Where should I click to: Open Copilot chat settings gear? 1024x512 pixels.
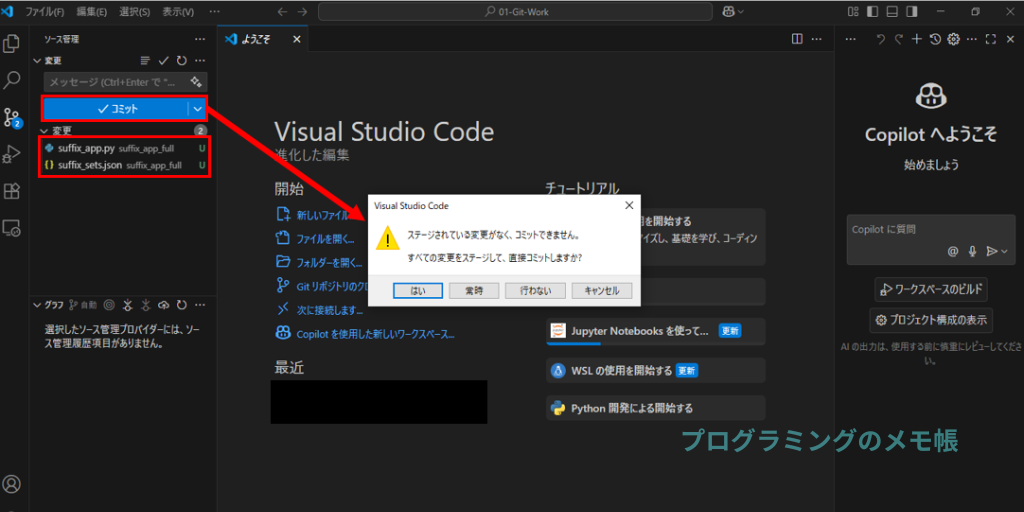point(953,39)
